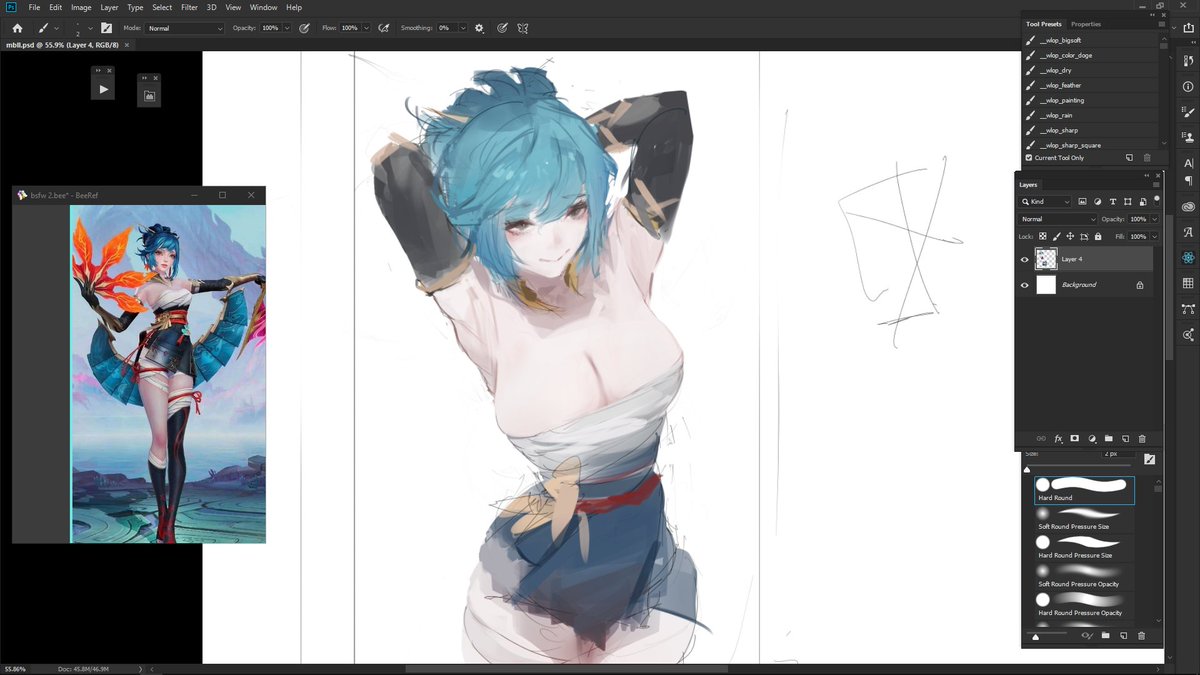The image size is (1200, 675).
Task: Click the Layer 4 thumbnail
Action: coord(1046,259)
